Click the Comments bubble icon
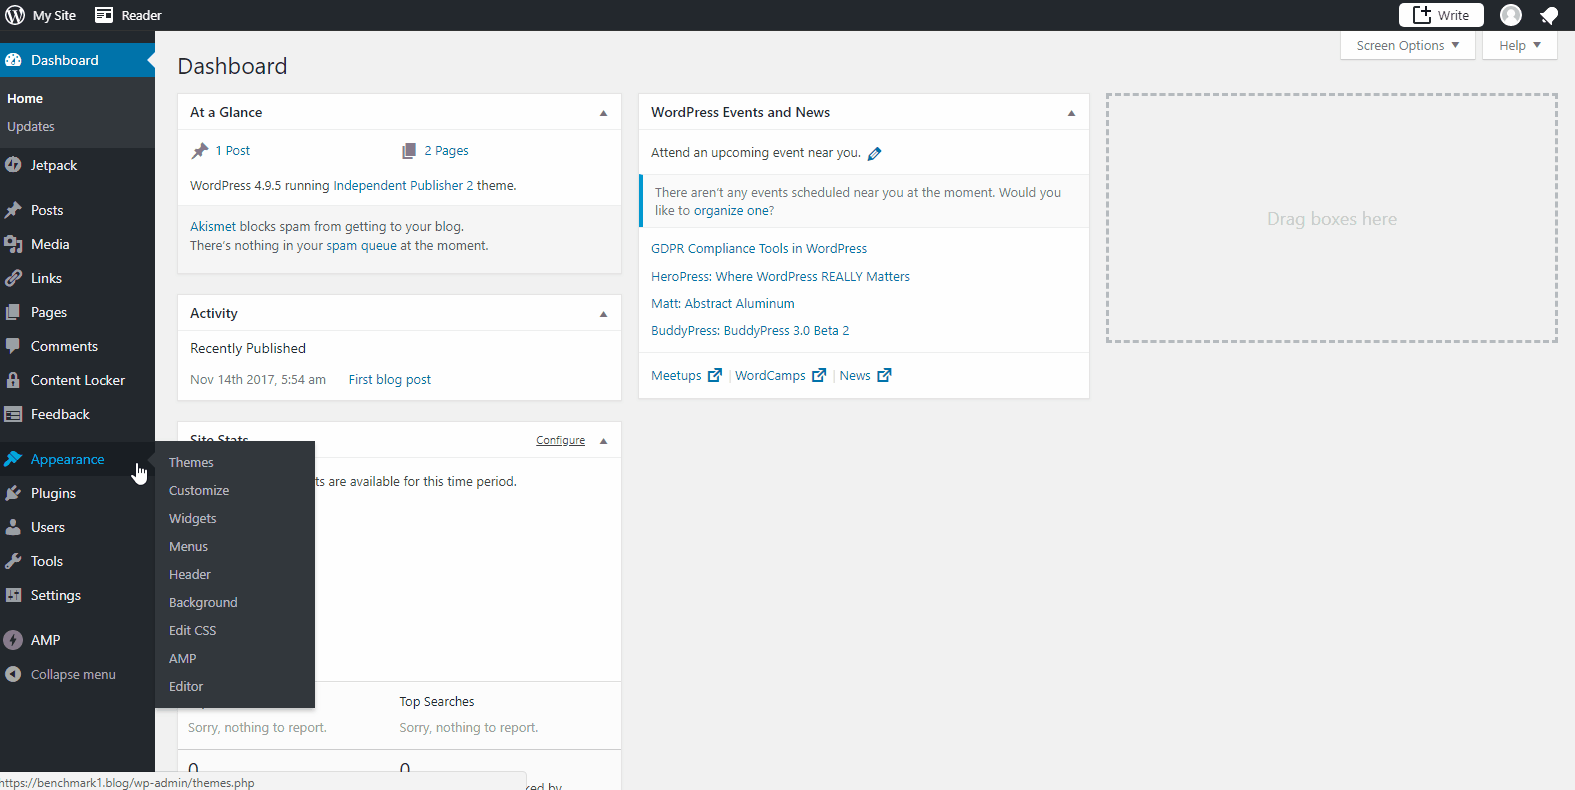This screenshot has width=1575, height=790. (13, 346)
